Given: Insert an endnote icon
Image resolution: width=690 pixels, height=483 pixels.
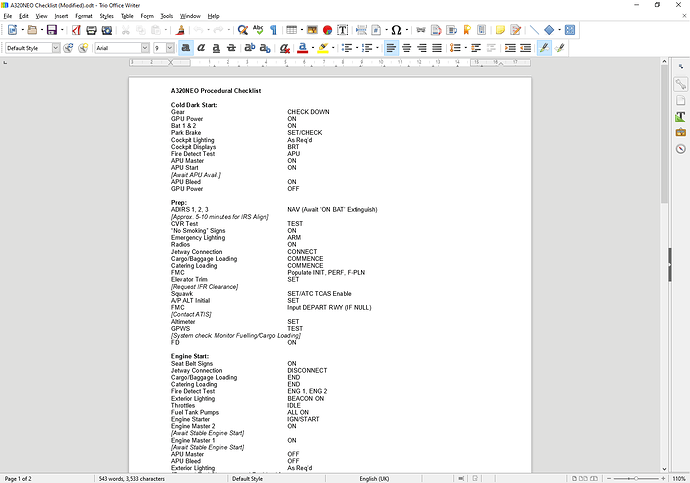Looking at the screenshot, I should (x=451, y=30).
